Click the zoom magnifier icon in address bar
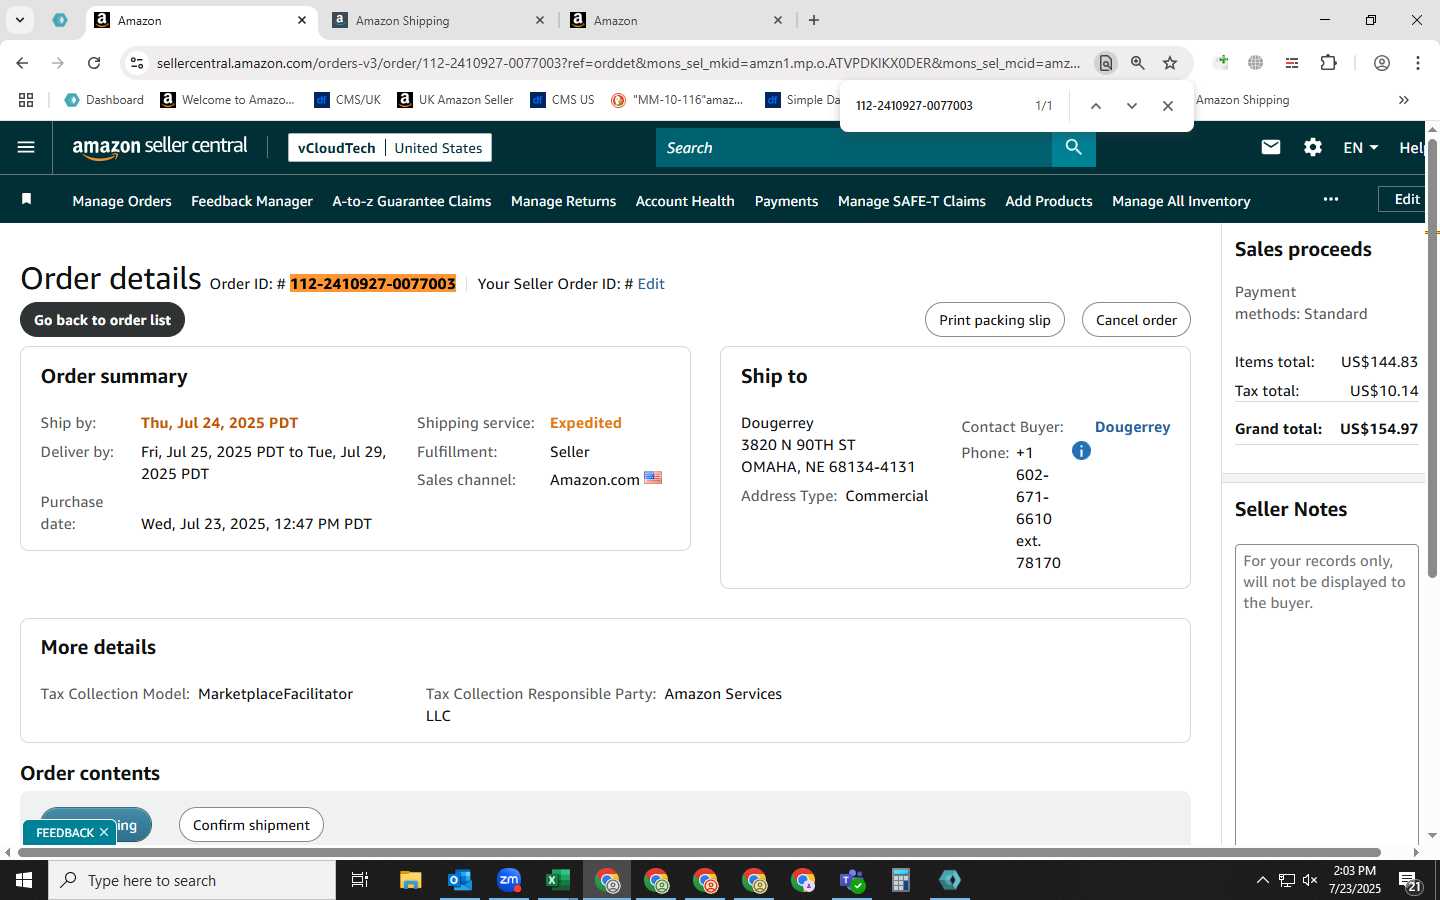The width and height of the screenshot is (1440, 900). 1137,62
